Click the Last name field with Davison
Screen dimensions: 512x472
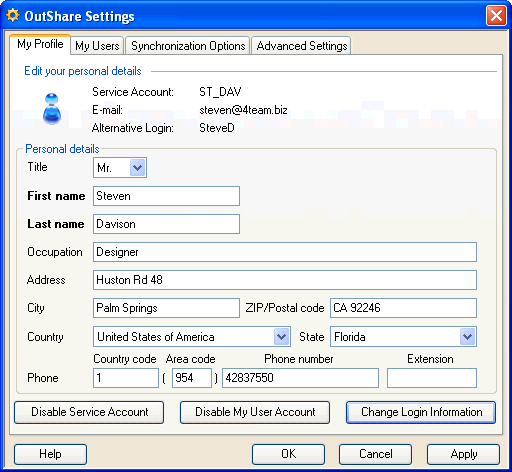click(x=166, y=224)
